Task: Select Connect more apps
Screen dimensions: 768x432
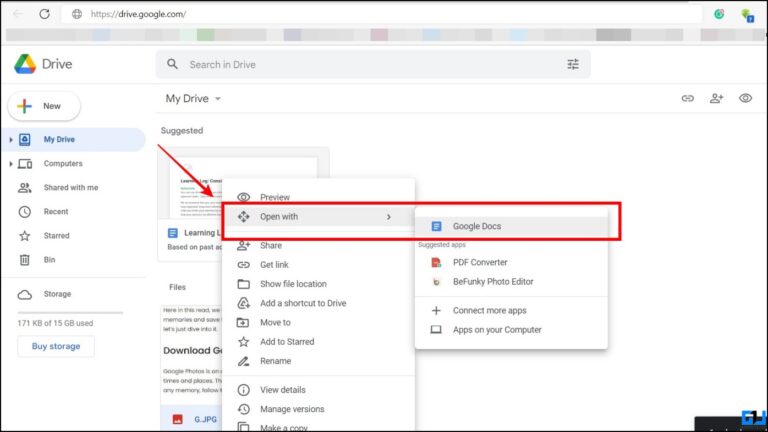Action: (511, 311)
